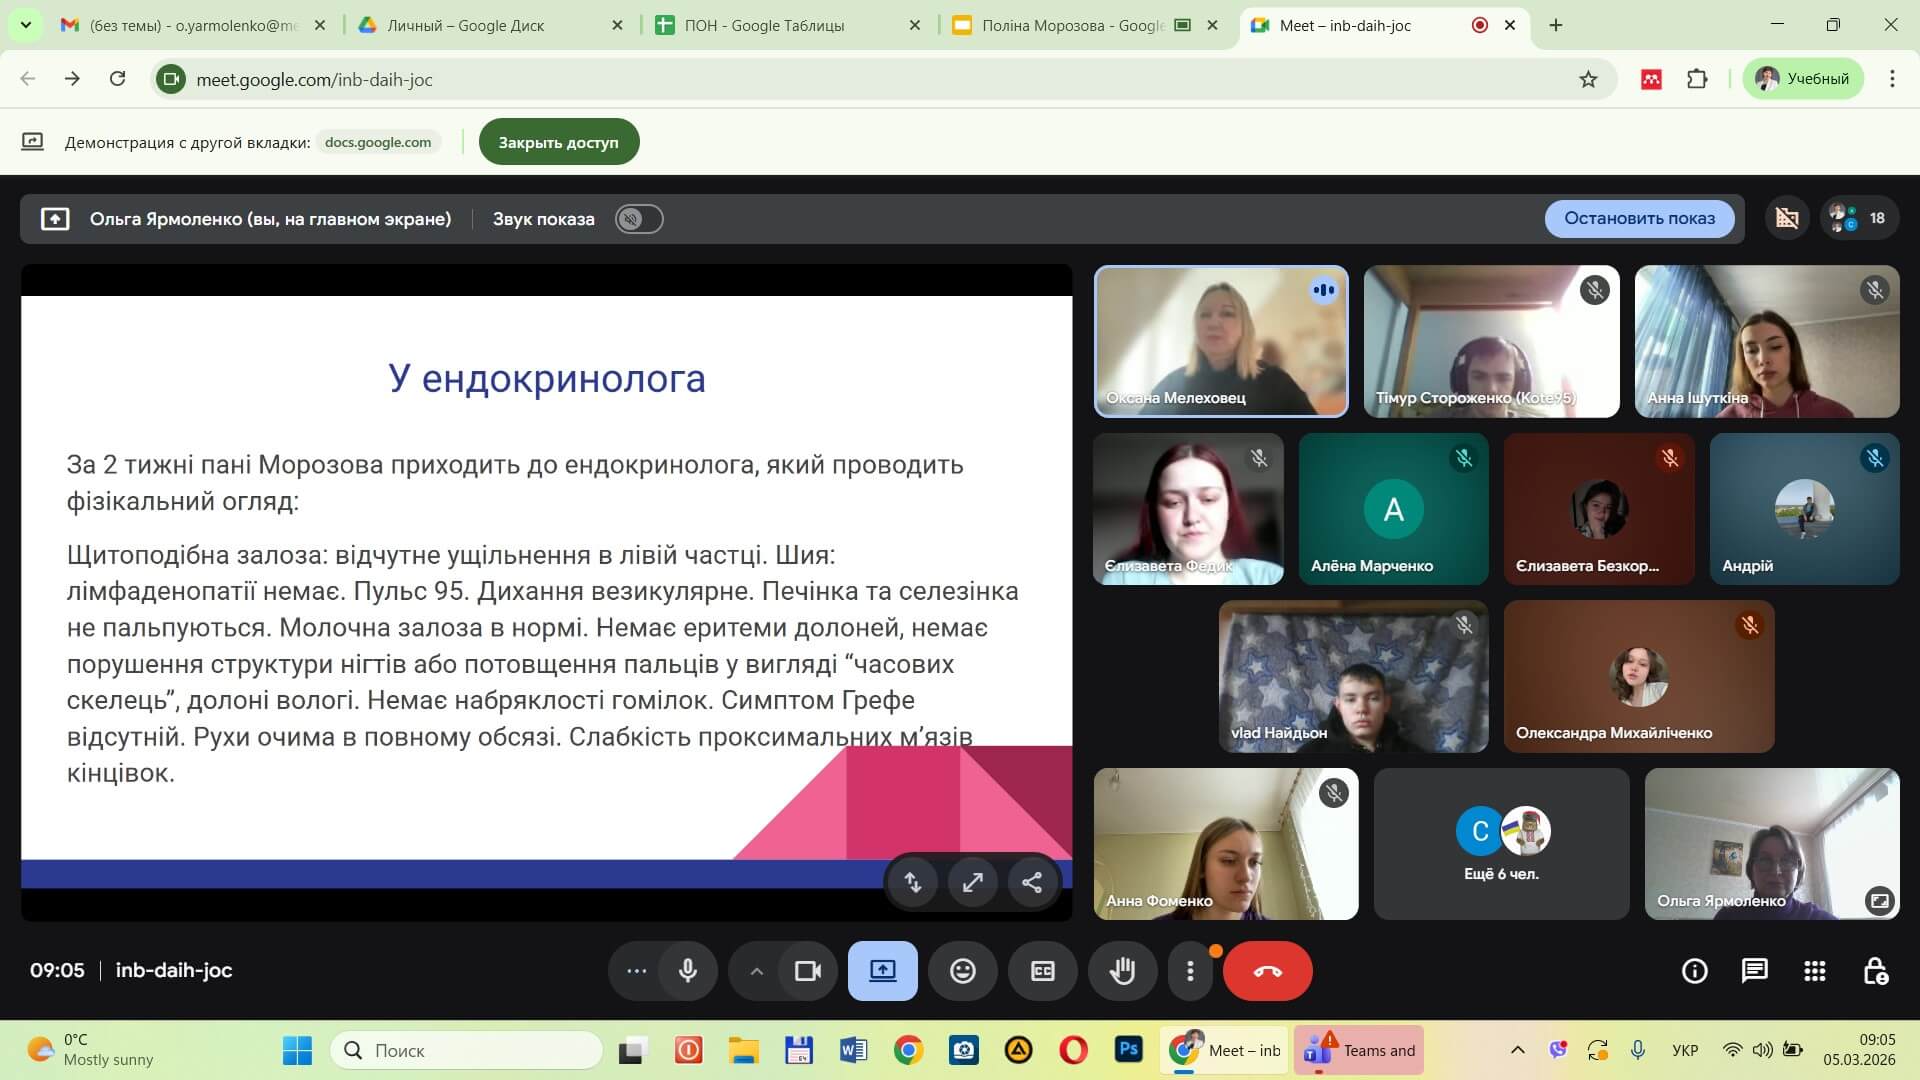Open the chat with everyone panel
The height and width of the screenshot is (1080, 1920).
(1754, 971)
